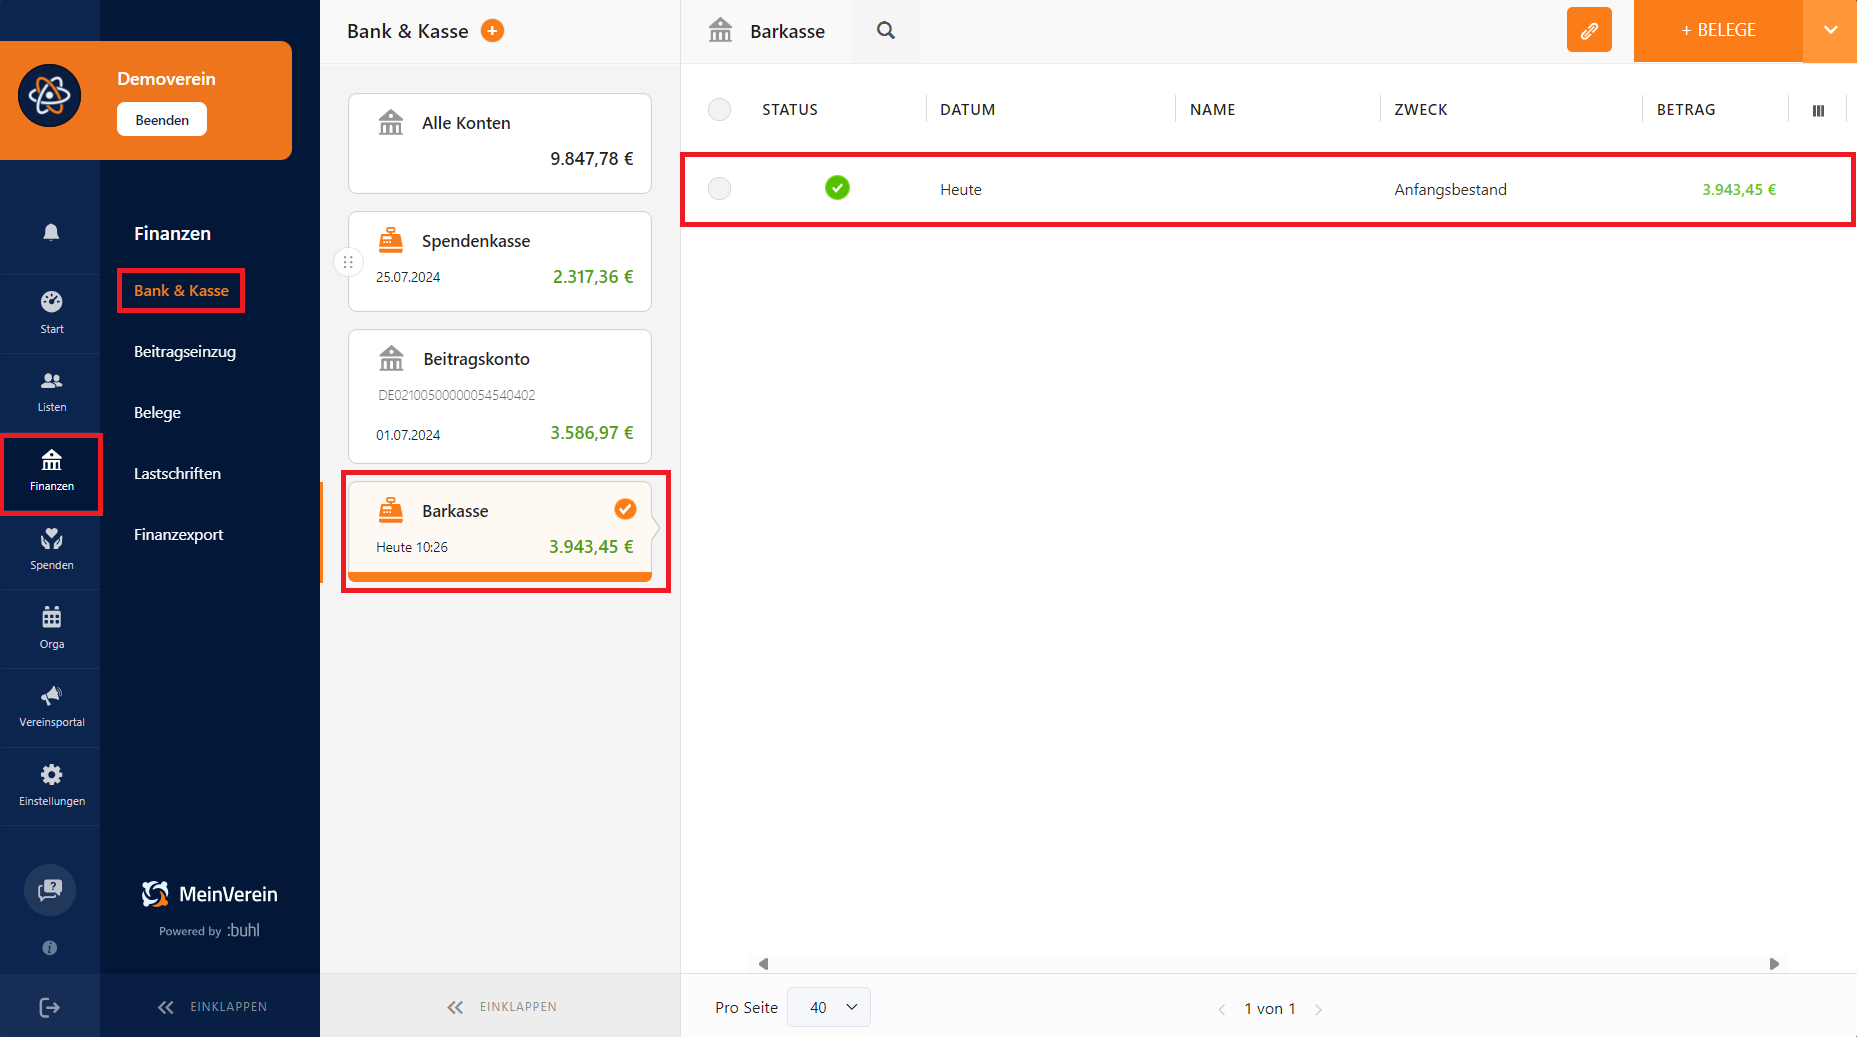Open Belege menu item

[x=157, y=413]
